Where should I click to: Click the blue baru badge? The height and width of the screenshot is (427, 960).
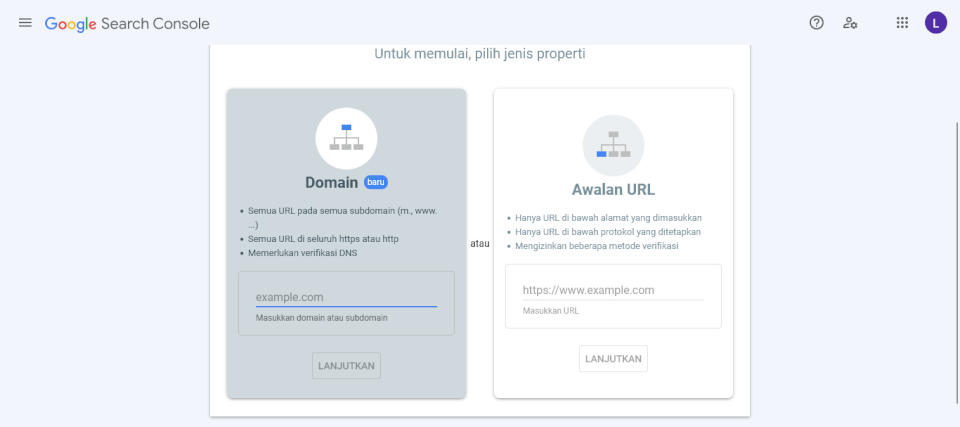(376, 182)
